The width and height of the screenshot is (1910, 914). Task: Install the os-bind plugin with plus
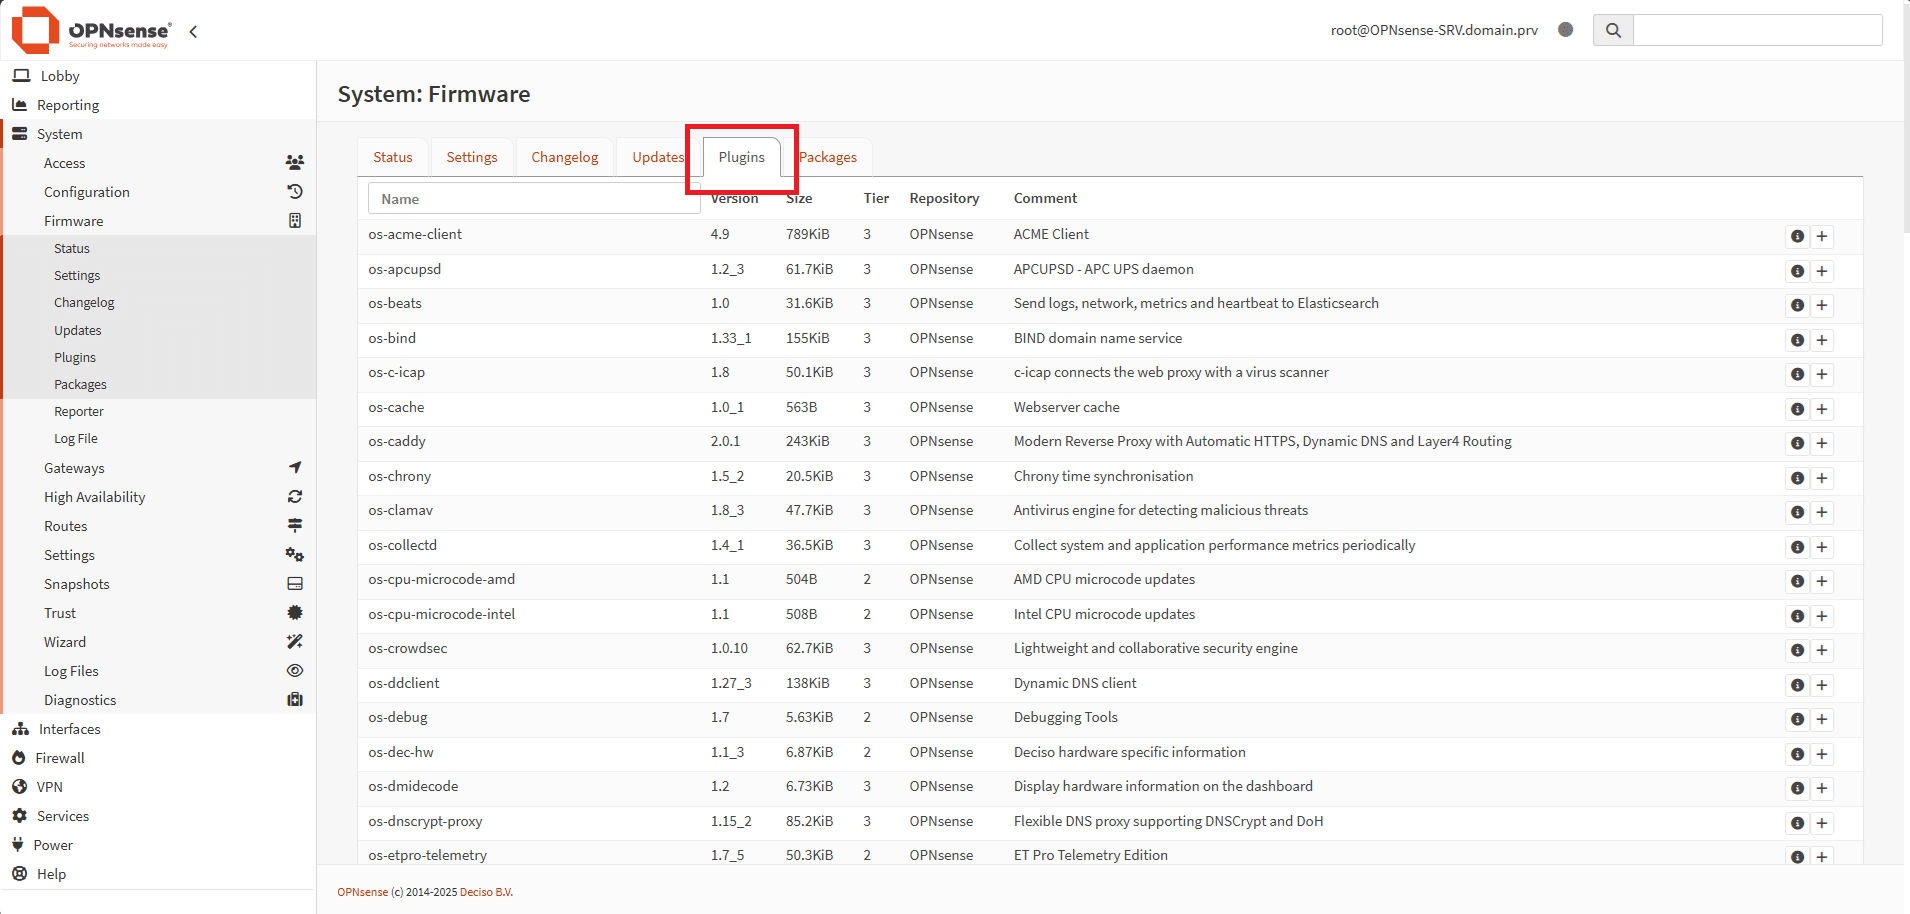pyautogui.click(x=1822, y=340)
